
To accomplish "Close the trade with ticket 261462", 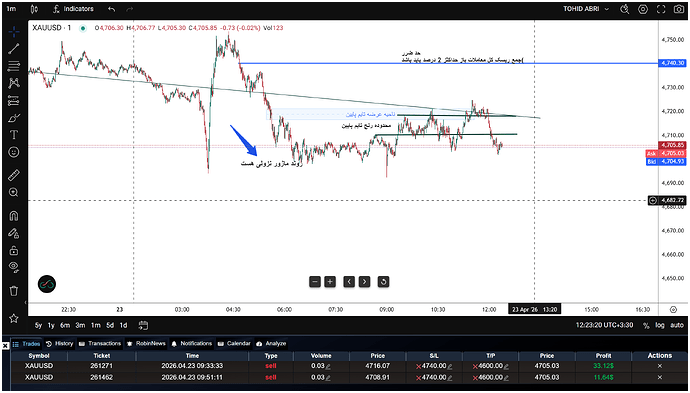I will tap(660, 378).
